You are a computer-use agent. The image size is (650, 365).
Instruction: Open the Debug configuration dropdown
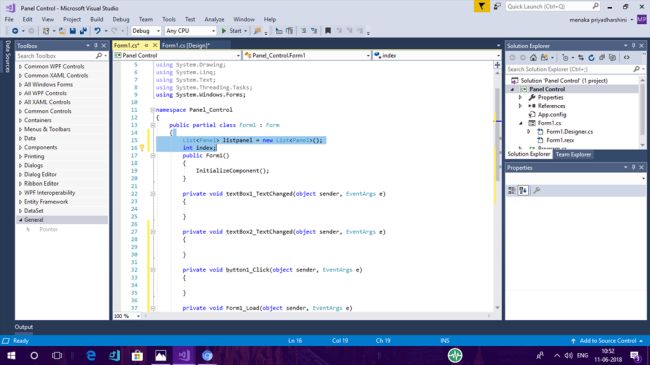click(146, 31)
